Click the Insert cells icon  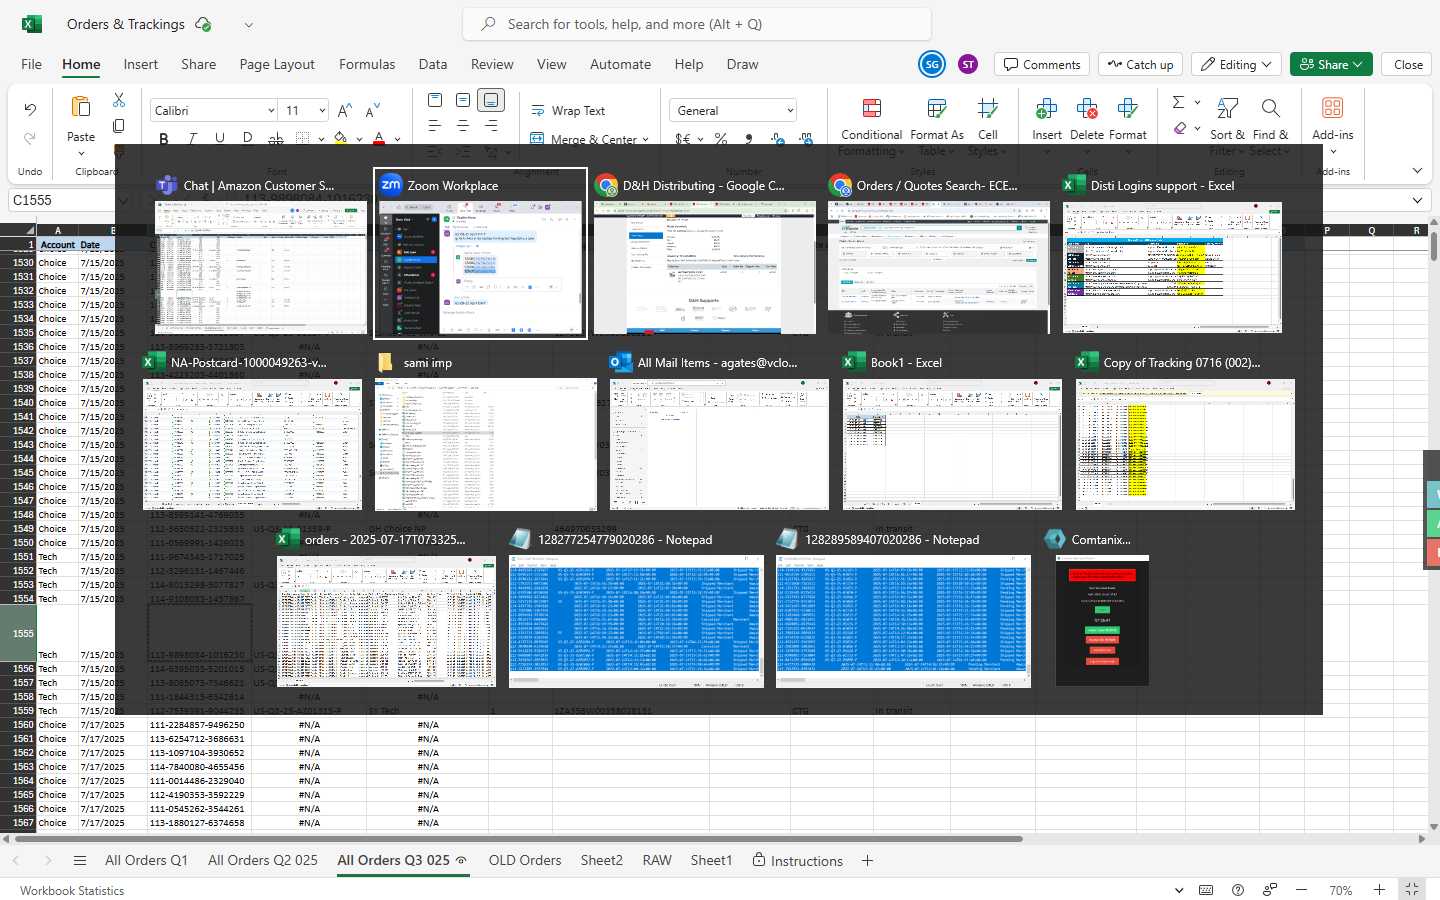click(x=1047, y=108)
